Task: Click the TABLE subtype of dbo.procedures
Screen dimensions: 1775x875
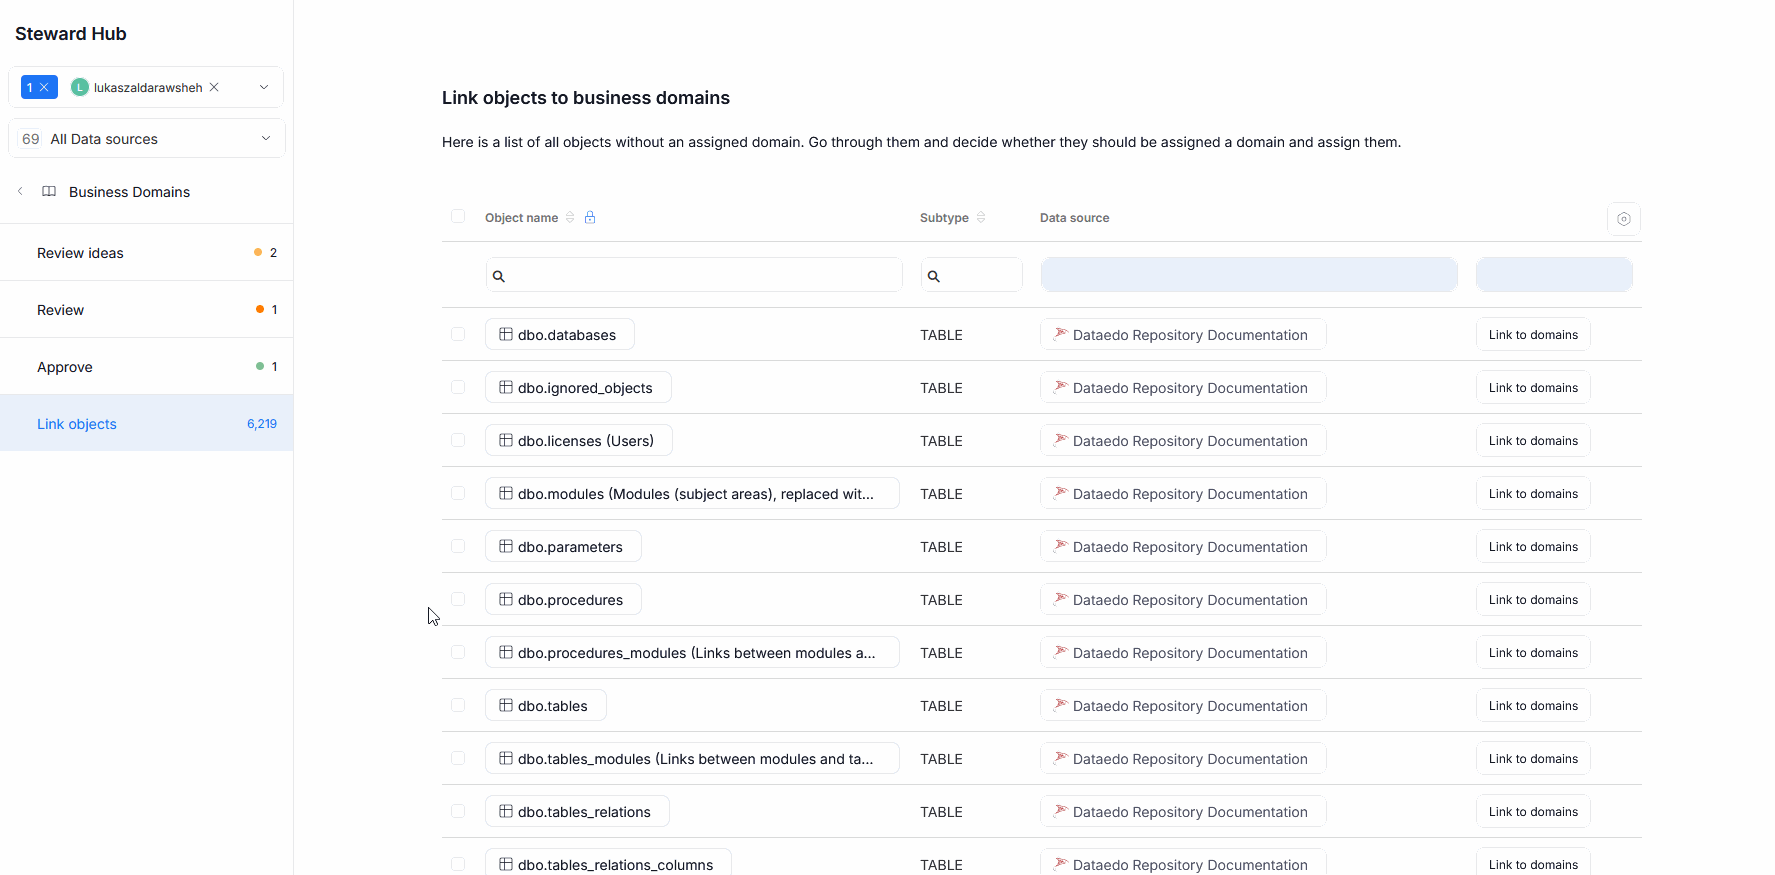Action: pos(941,600)
